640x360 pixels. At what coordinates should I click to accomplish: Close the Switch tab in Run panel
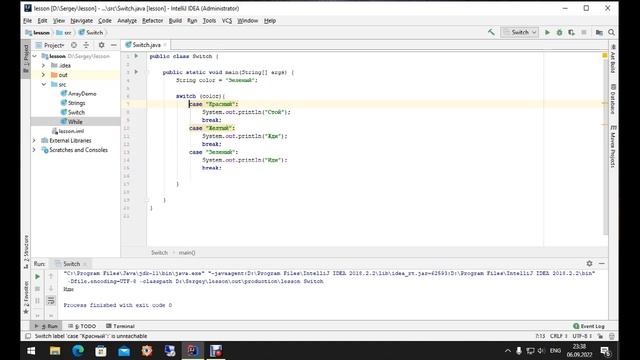point(85,264)
